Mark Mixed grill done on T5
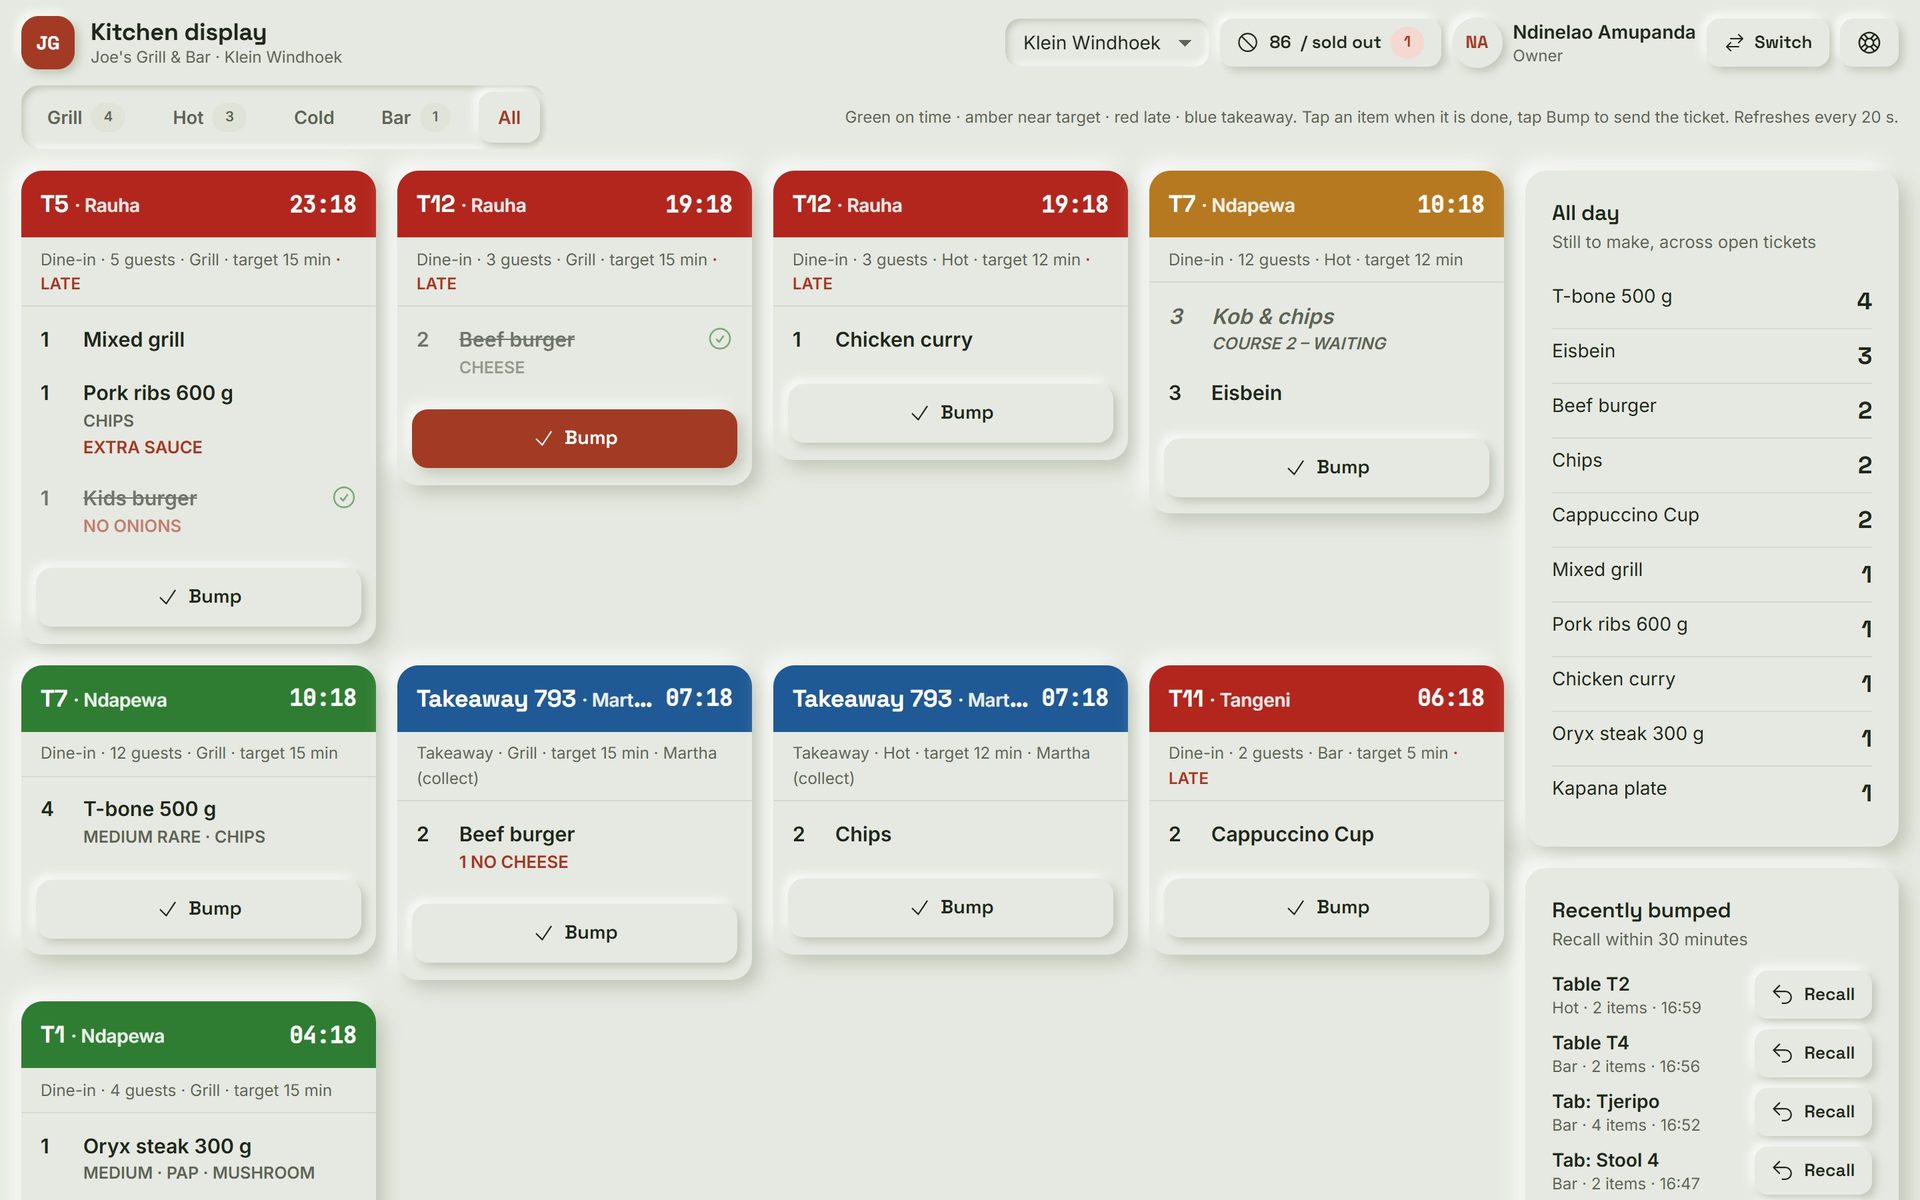Screen dimensions: 1920x1200 (x=198, y=340)
